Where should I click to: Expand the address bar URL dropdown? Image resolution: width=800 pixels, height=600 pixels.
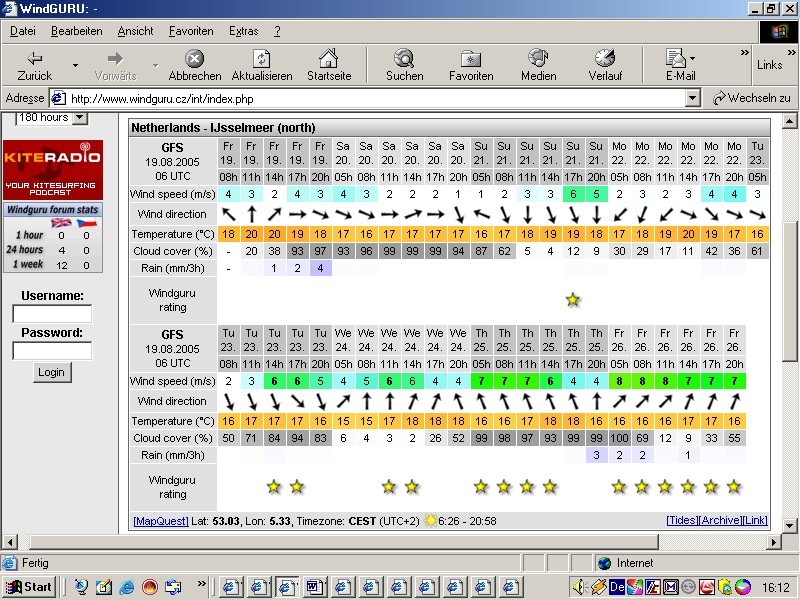693,98
